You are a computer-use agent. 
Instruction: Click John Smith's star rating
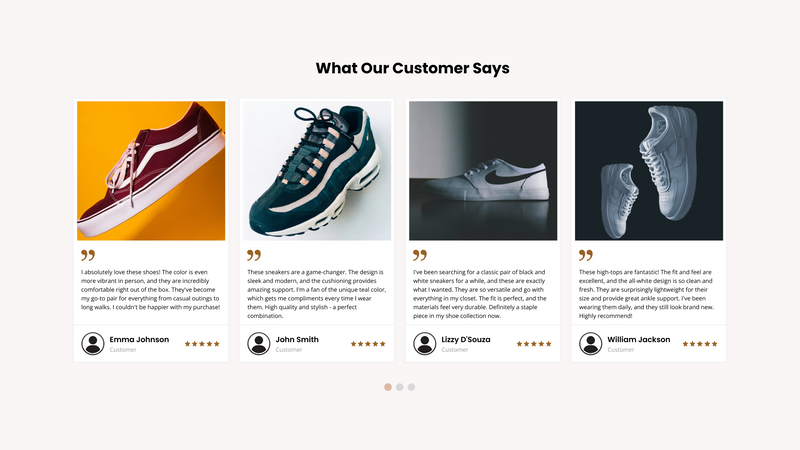click(368, 344)
